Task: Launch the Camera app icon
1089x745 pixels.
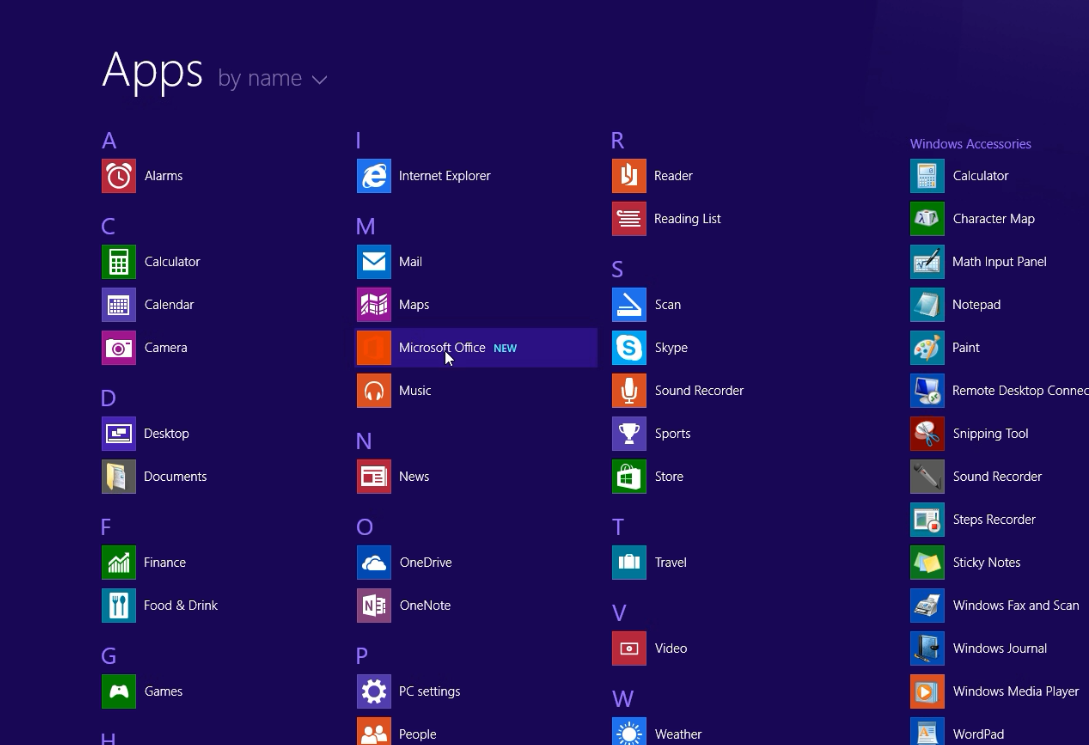Action: [x=119, y=348]
